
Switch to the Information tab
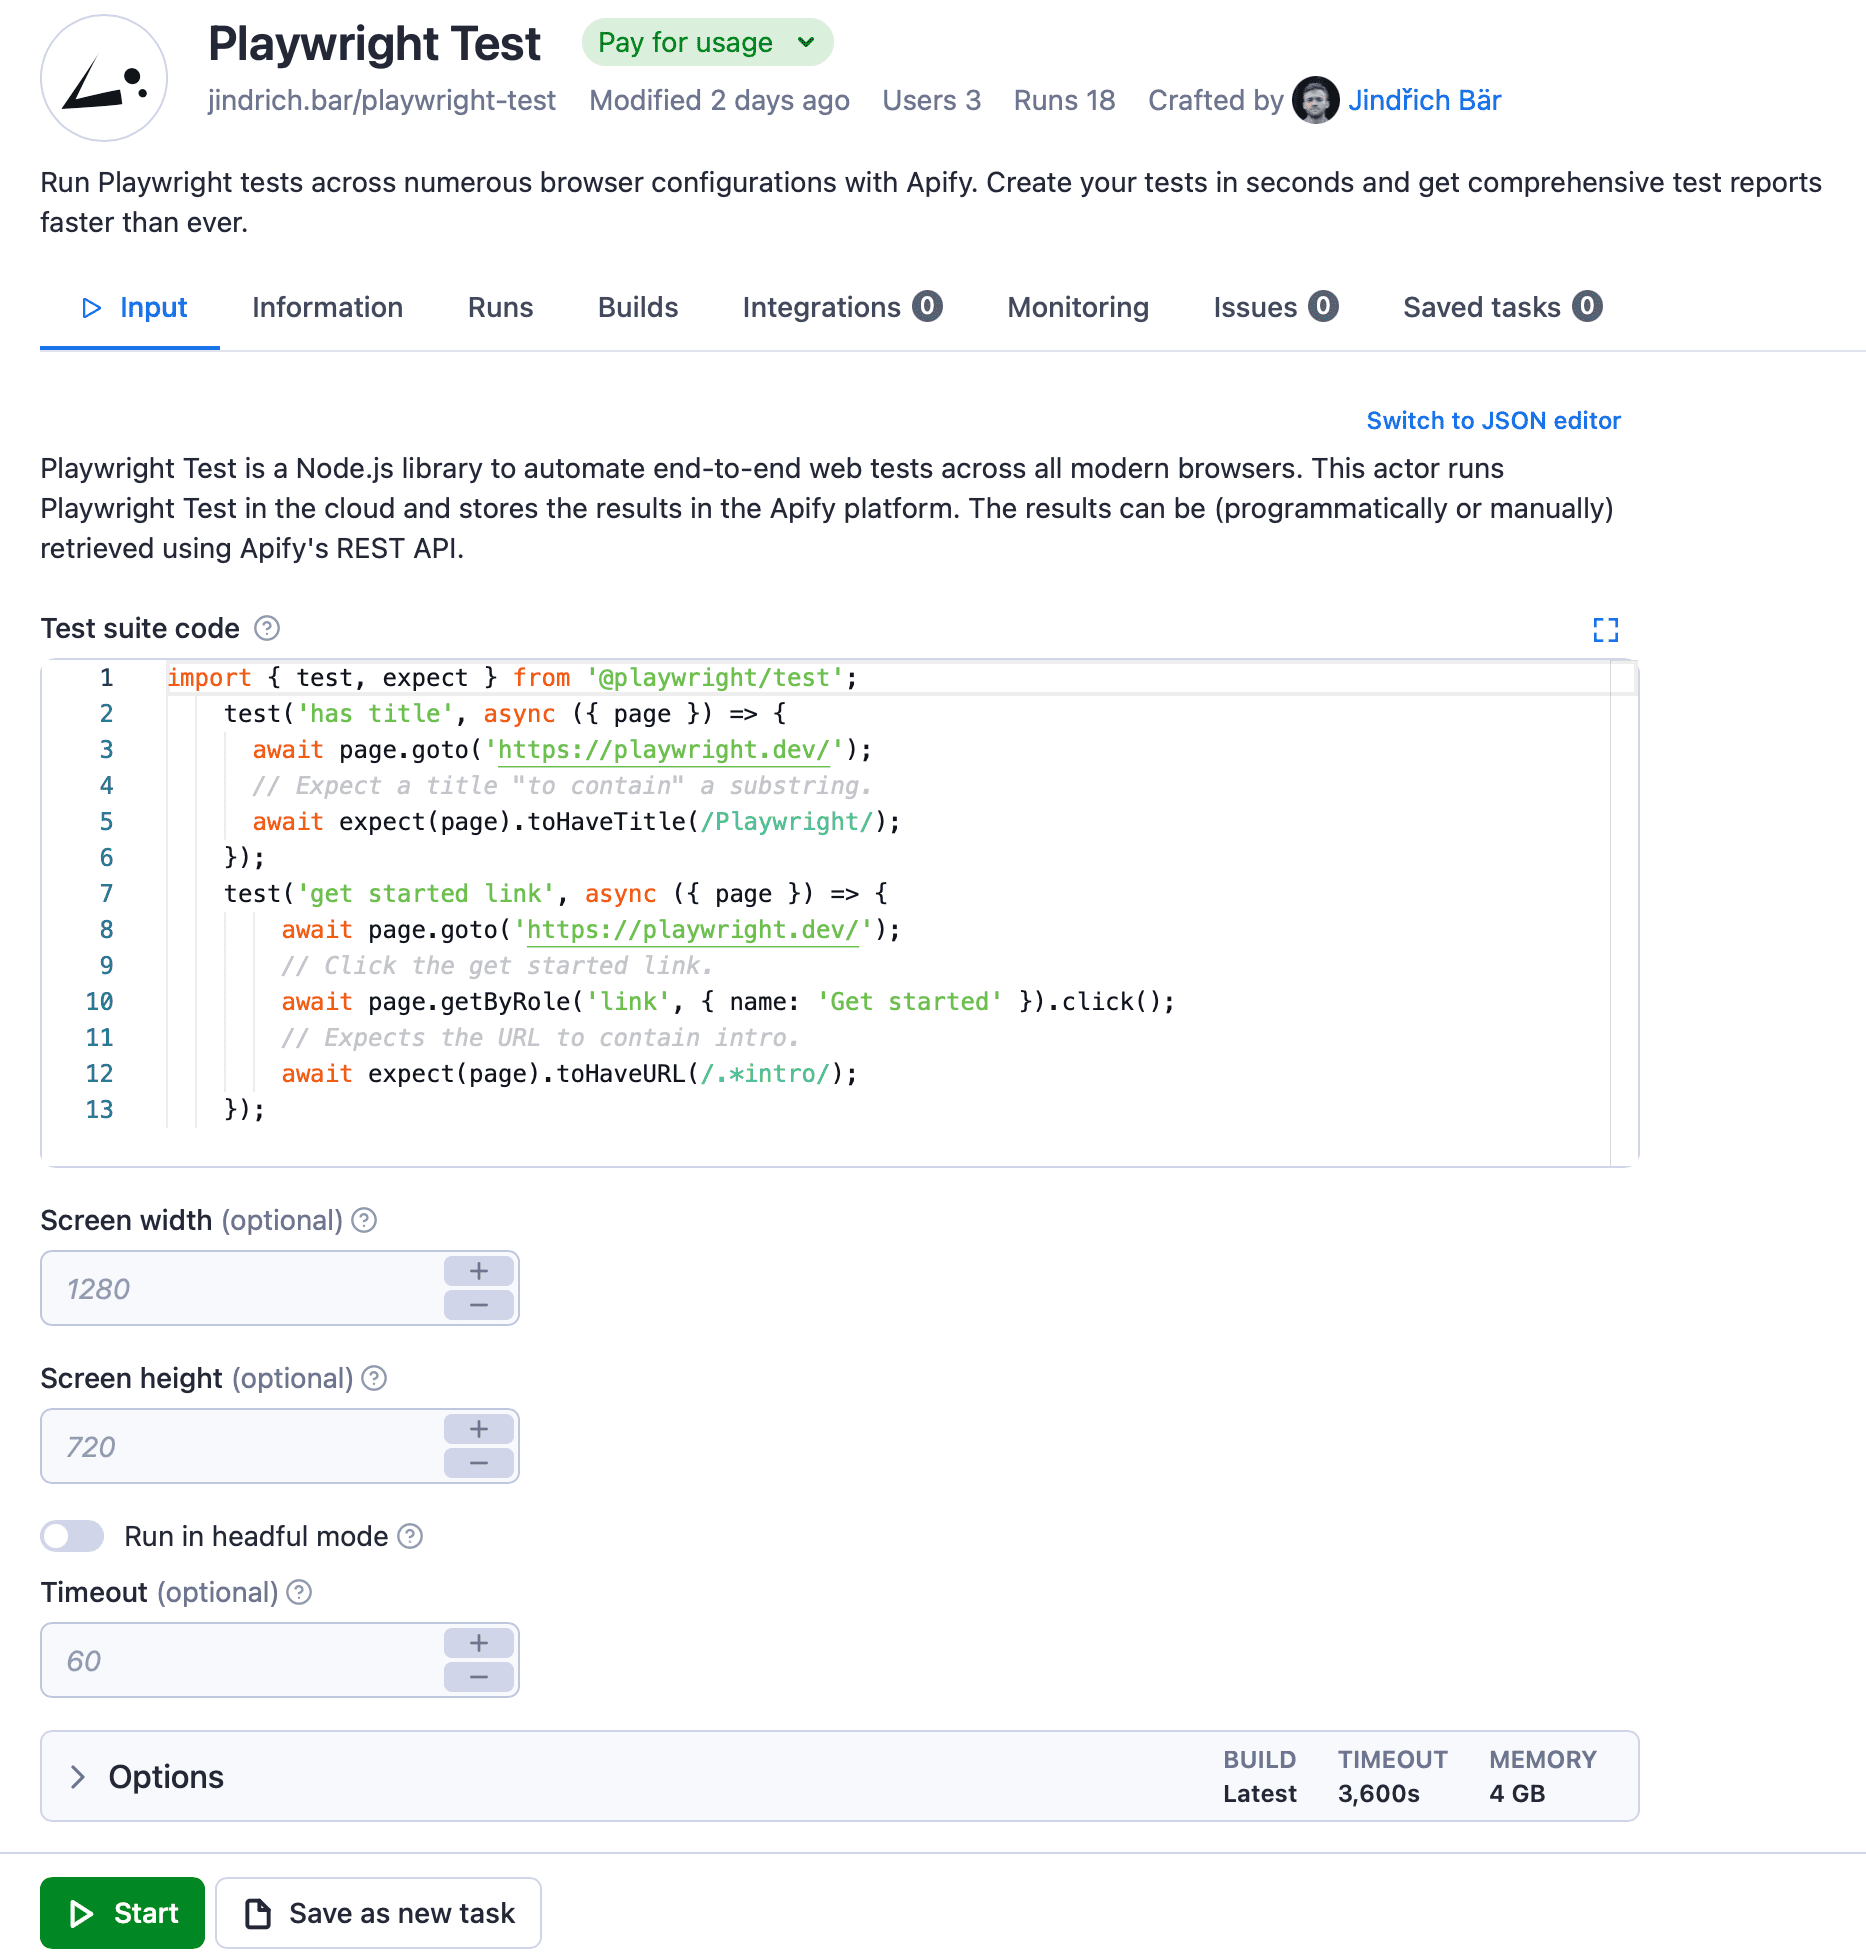tap(327, 307)
